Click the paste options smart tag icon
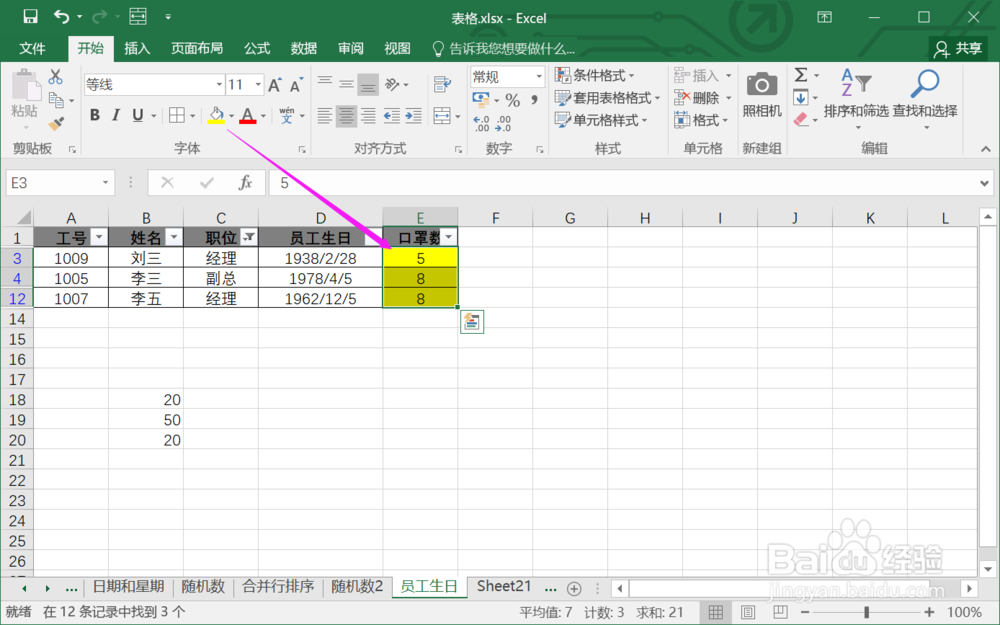The image size is (1000, 625). (472, 322)
